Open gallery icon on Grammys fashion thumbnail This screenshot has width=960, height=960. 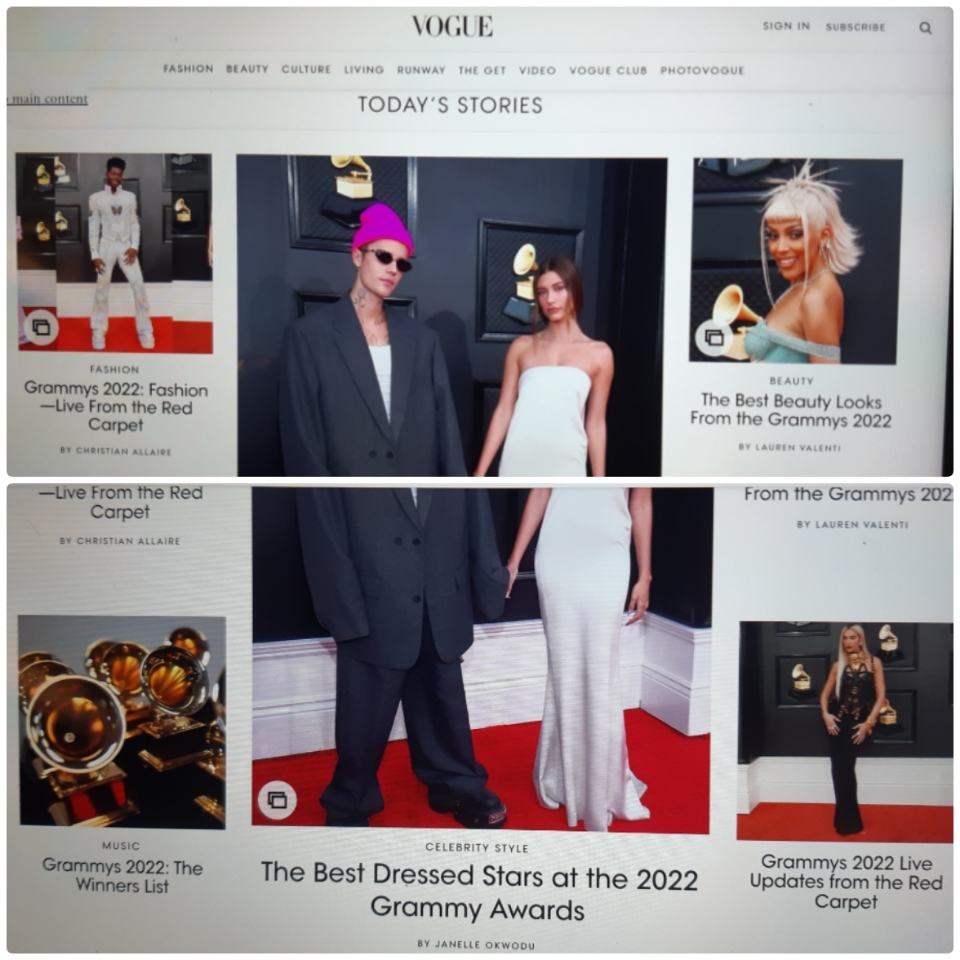pos(41,327)
